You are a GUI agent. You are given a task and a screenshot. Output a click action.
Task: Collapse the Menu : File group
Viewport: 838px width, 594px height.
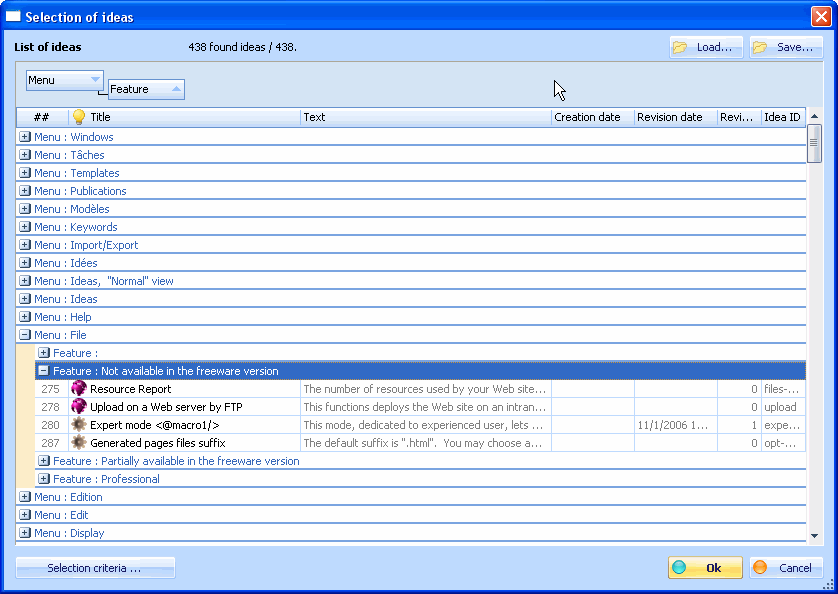tap(24, 334)
